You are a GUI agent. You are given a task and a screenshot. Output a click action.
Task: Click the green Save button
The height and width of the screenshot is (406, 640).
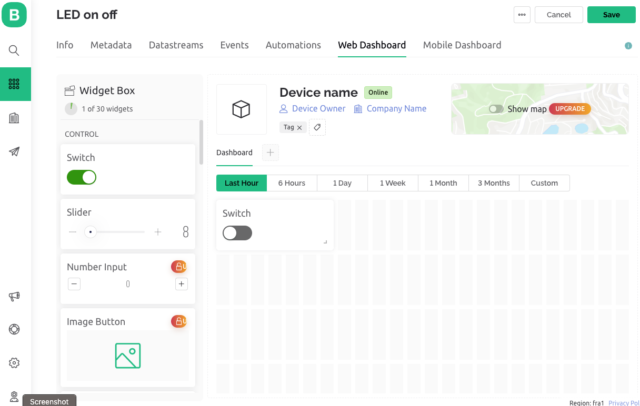point(610,15)
